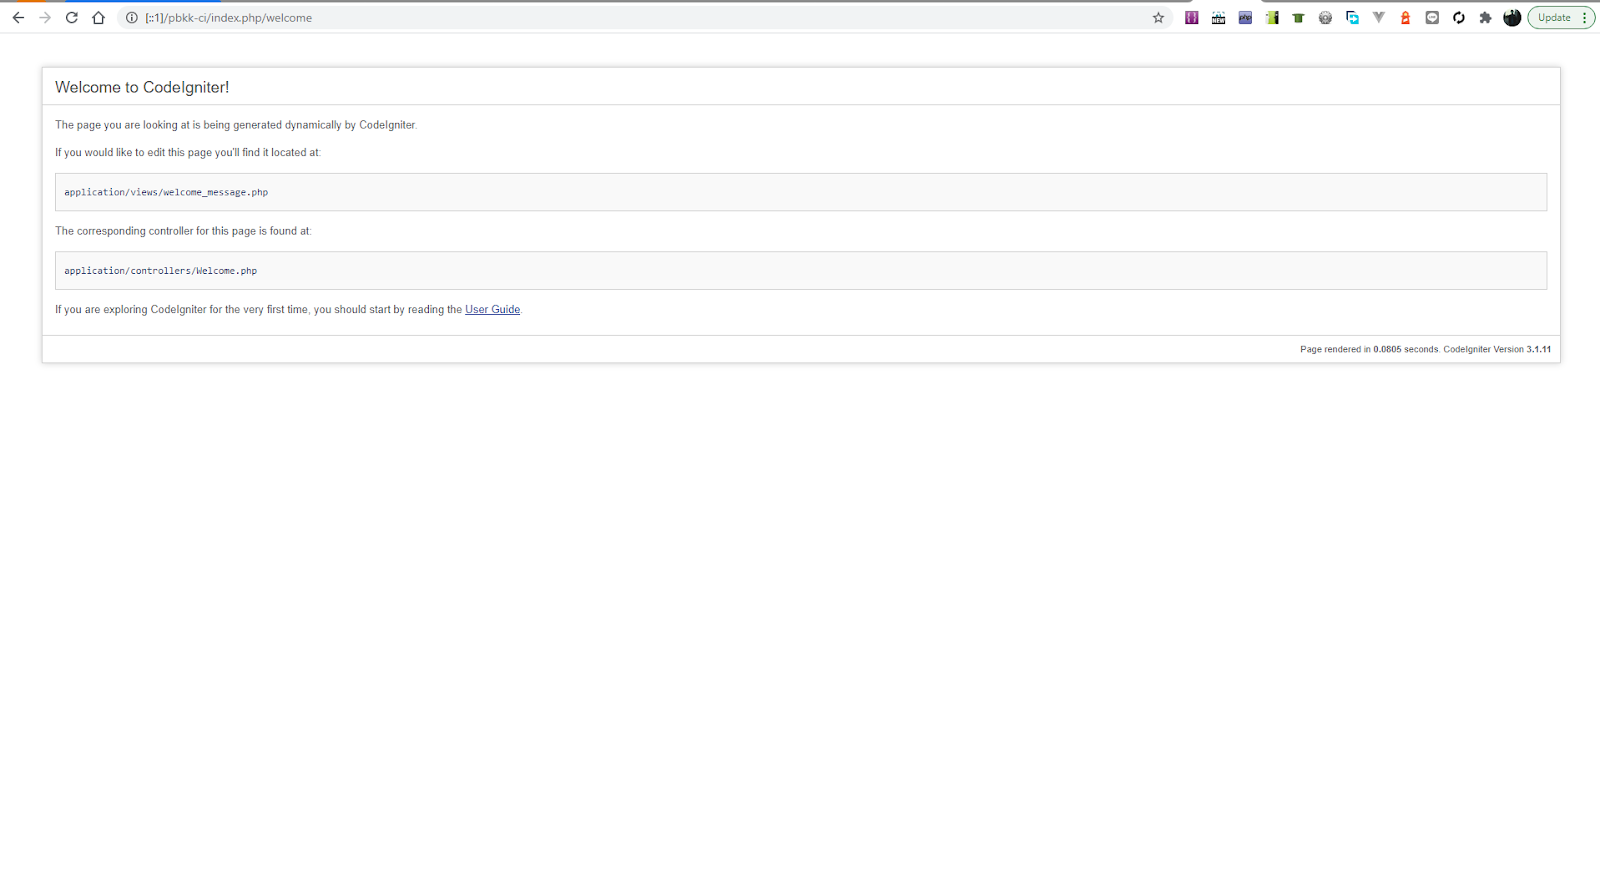Click the black circular-arrows sync extension
This screenshot has width=1600, height=871.
(1459, 18)
